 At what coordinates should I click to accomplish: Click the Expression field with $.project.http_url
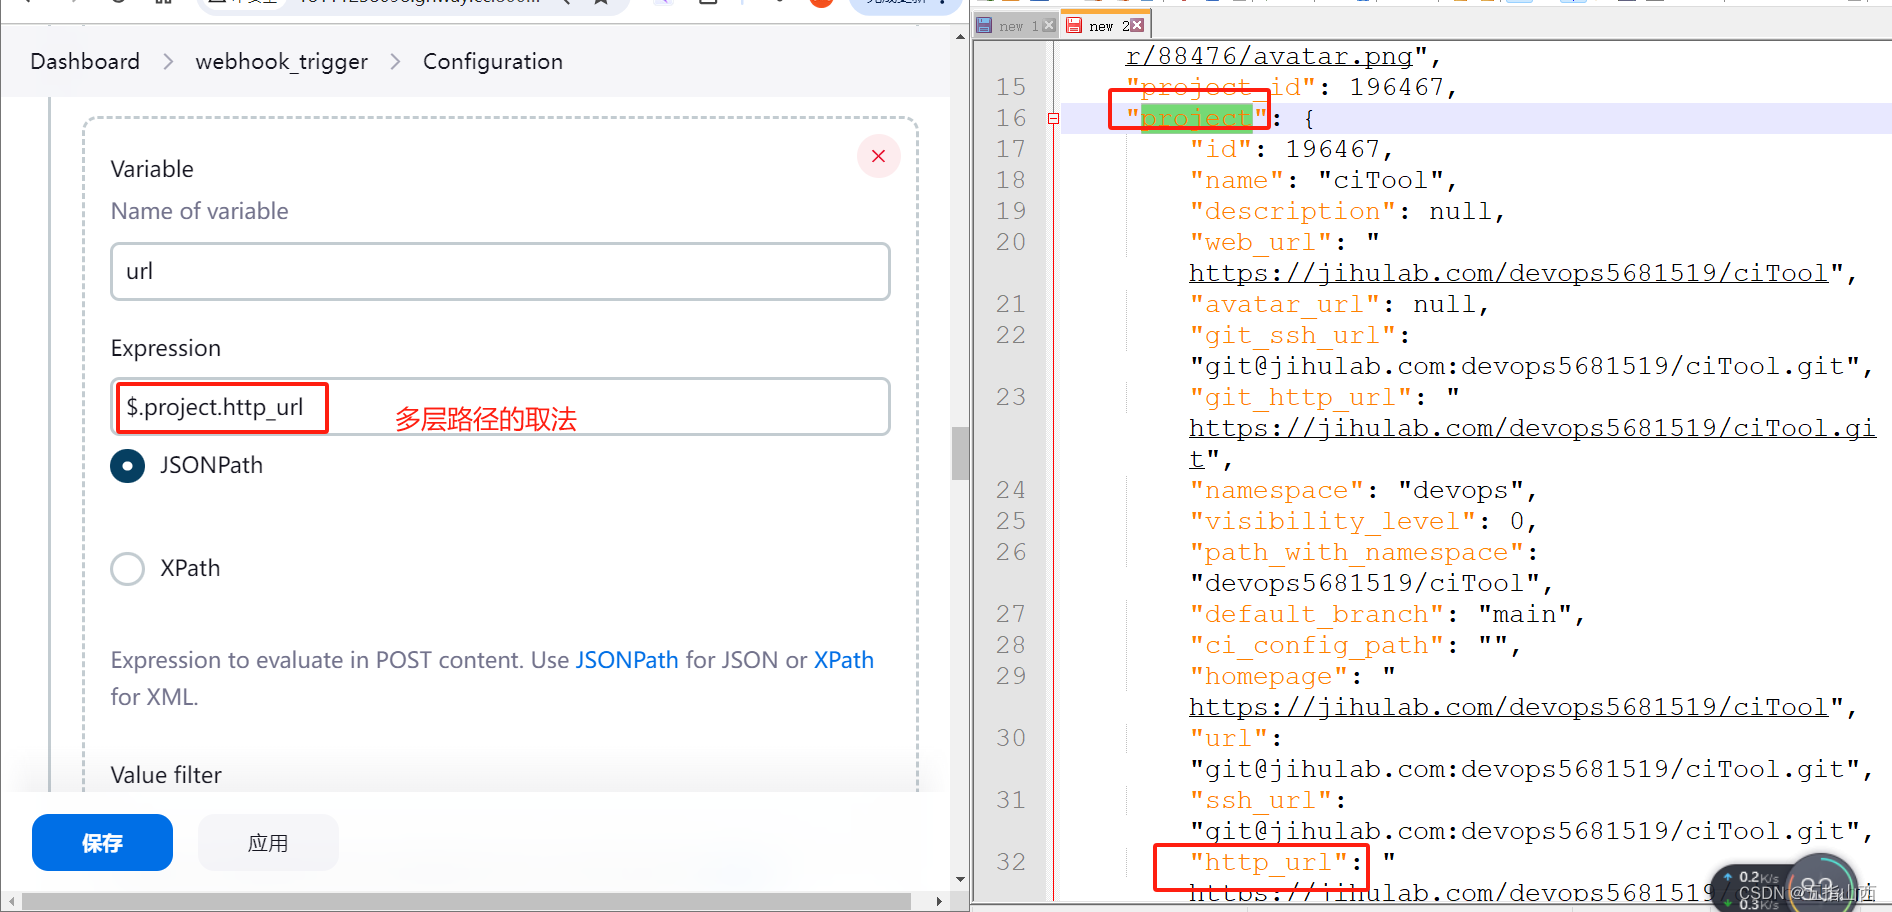[x=500, y=407]
